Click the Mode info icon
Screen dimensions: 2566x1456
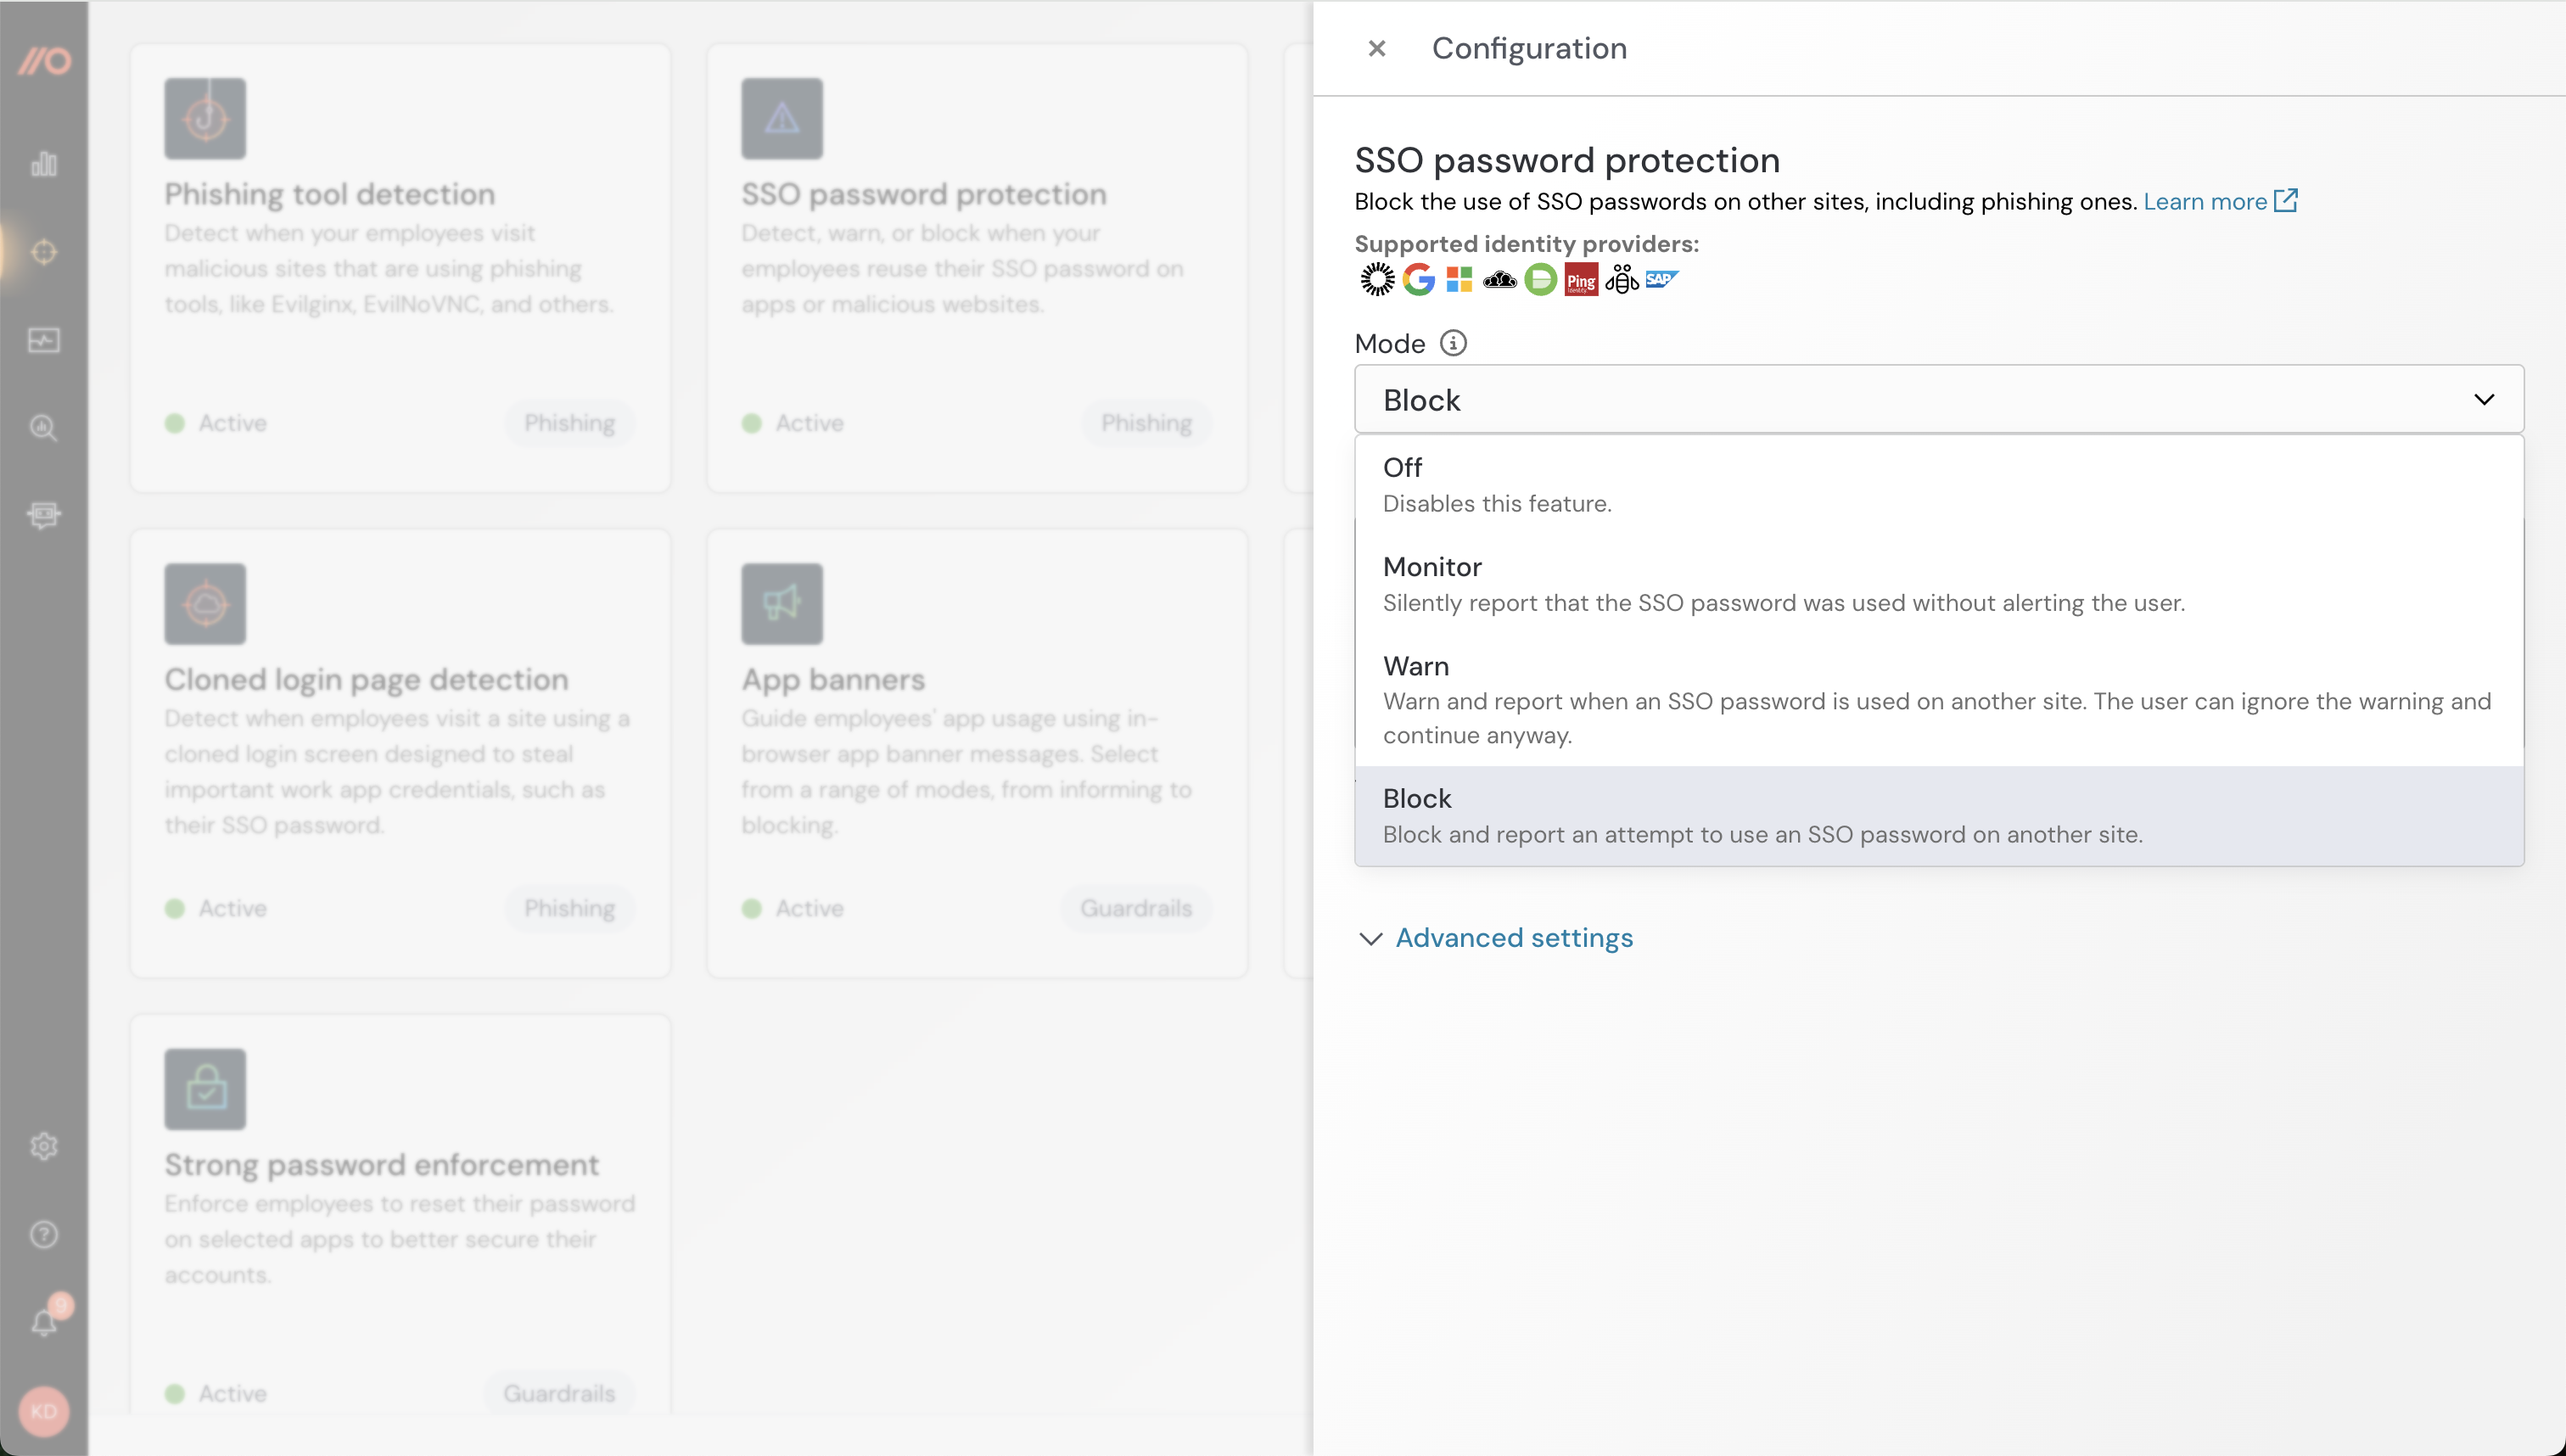(1453, 343)
